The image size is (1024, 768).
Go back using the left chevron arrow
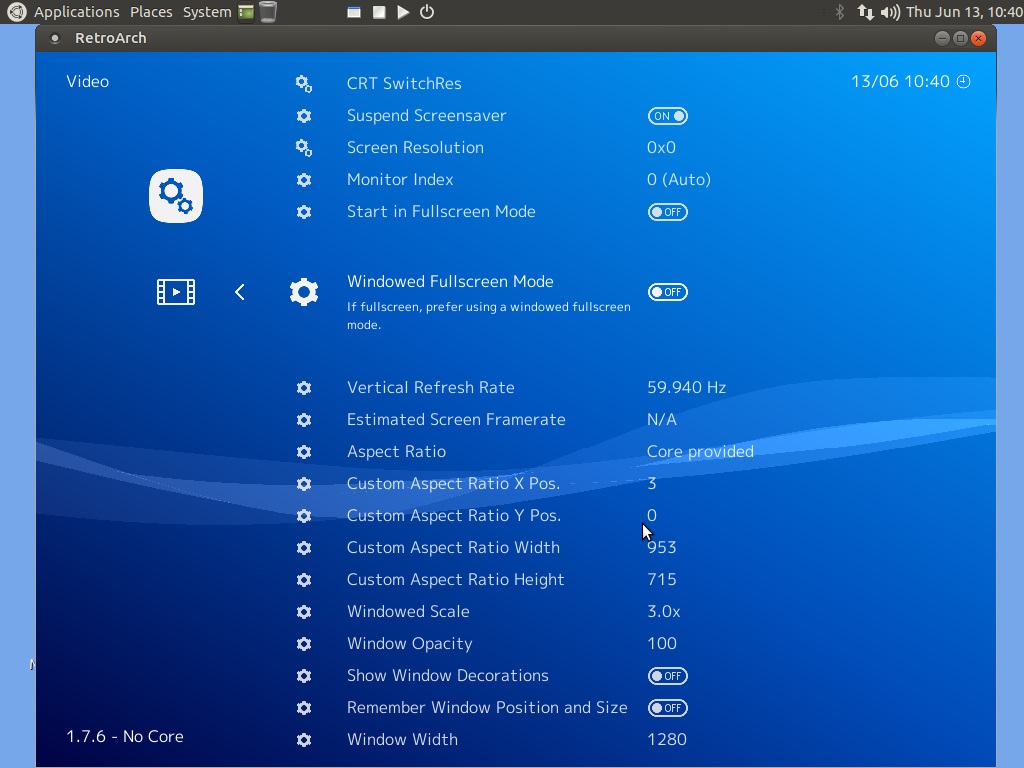tap(240, 292)
